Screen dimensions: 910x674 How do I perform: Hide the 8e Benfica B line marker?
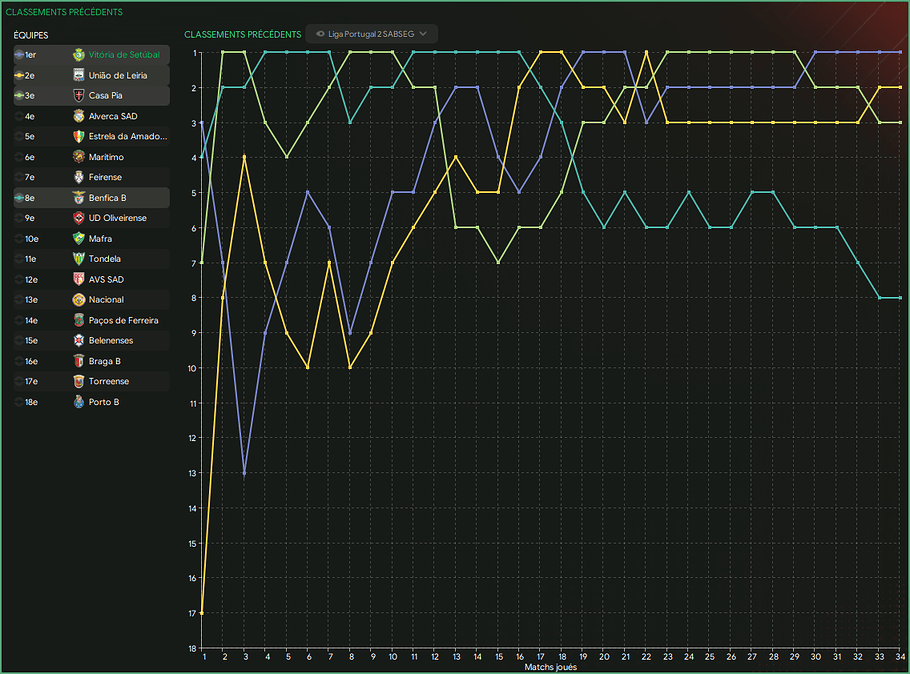19,198
